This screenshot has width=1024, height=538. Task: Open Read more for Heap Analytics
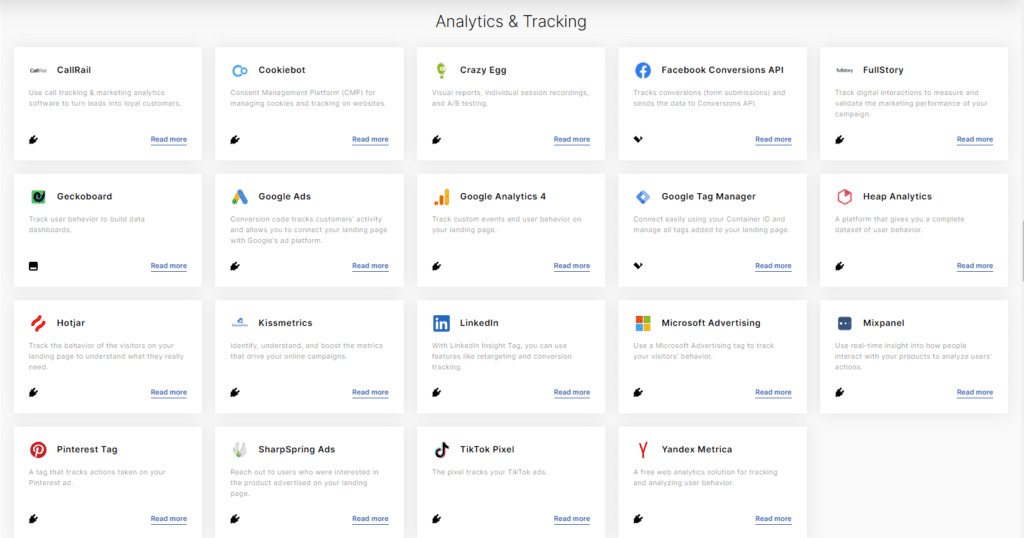coord(975,266)
